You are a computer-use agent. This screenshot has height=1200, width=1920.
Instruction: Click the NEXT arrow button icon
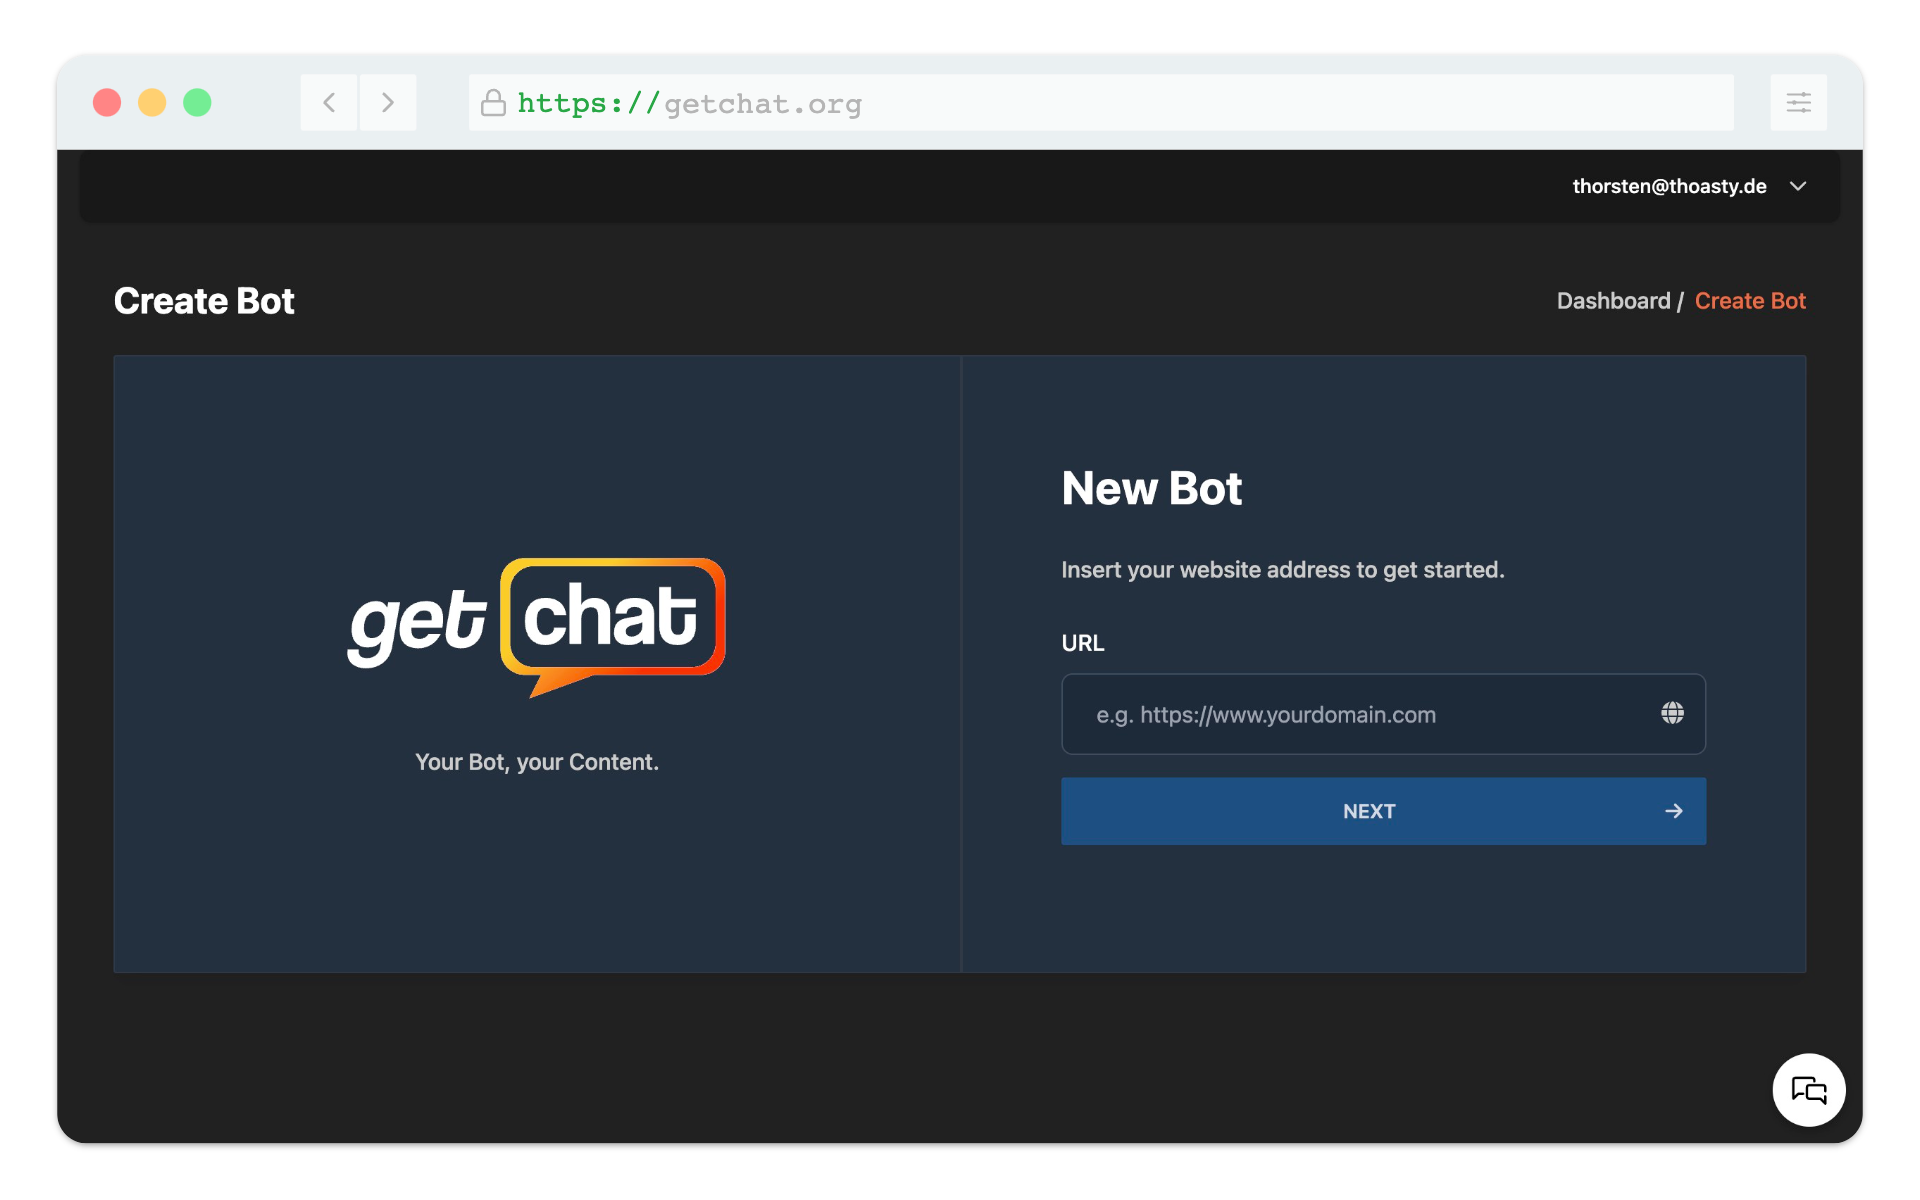coord(1674,812)
